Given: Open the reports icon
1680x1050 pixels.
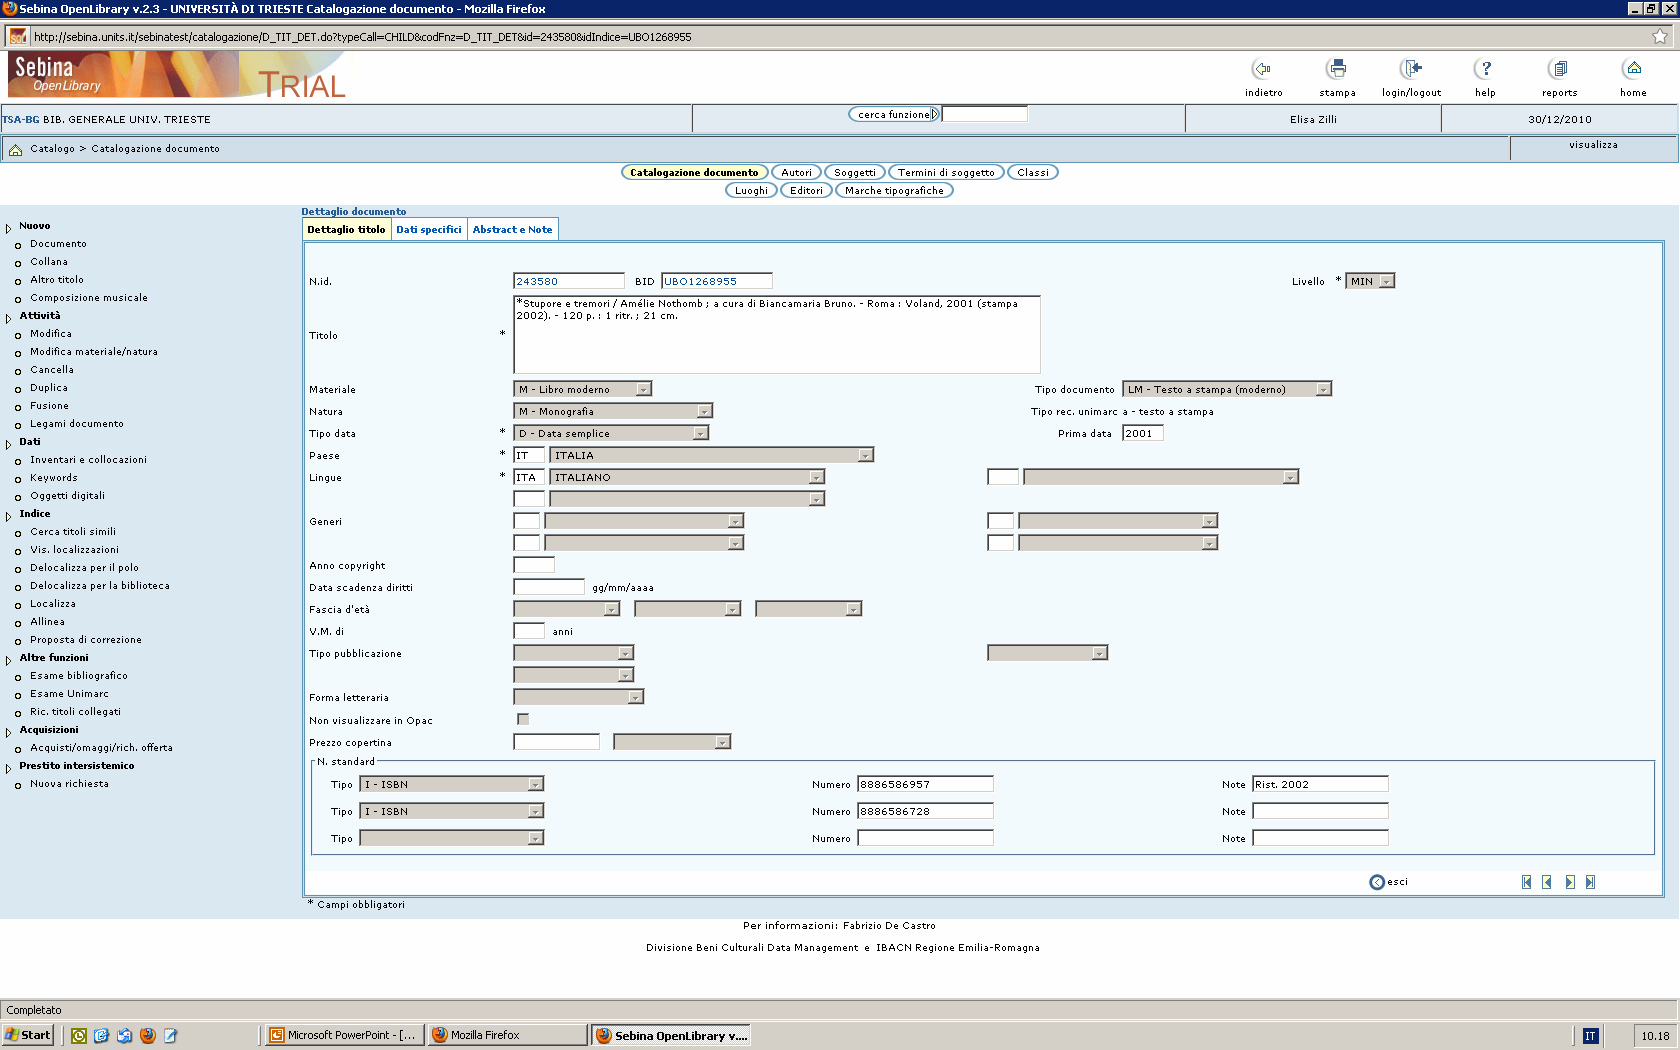Looking at the screenshot, I should (x=1559, y=69).
